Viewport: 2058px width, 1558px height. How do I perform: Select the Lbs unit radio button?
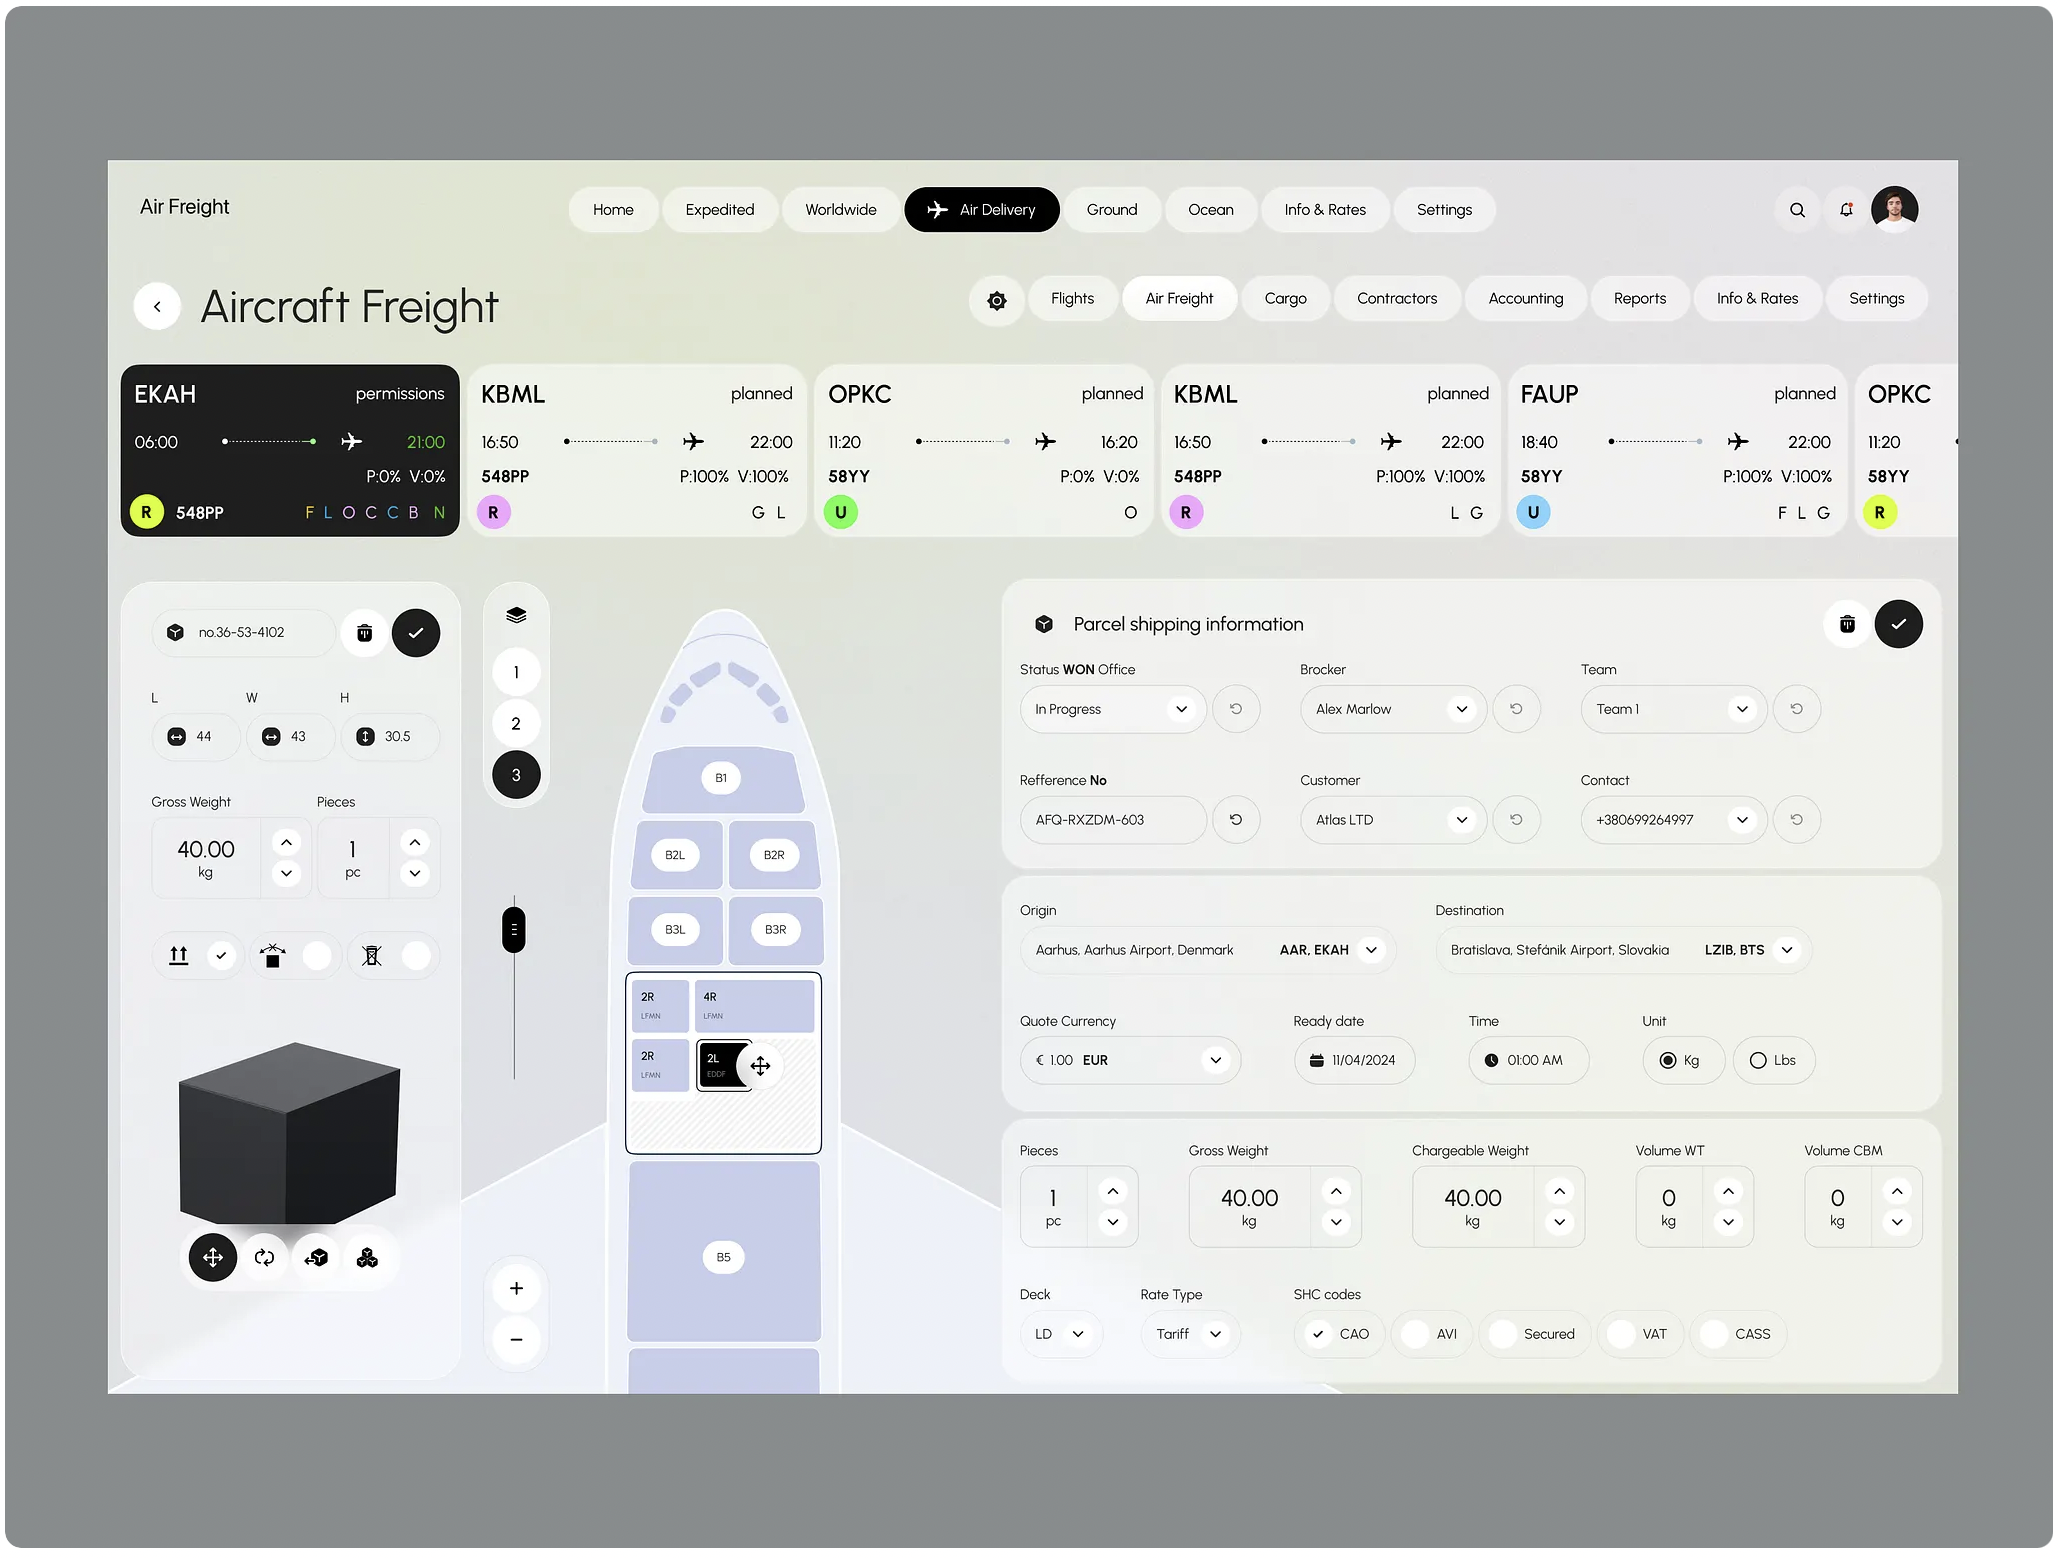click(1758, 1061)
